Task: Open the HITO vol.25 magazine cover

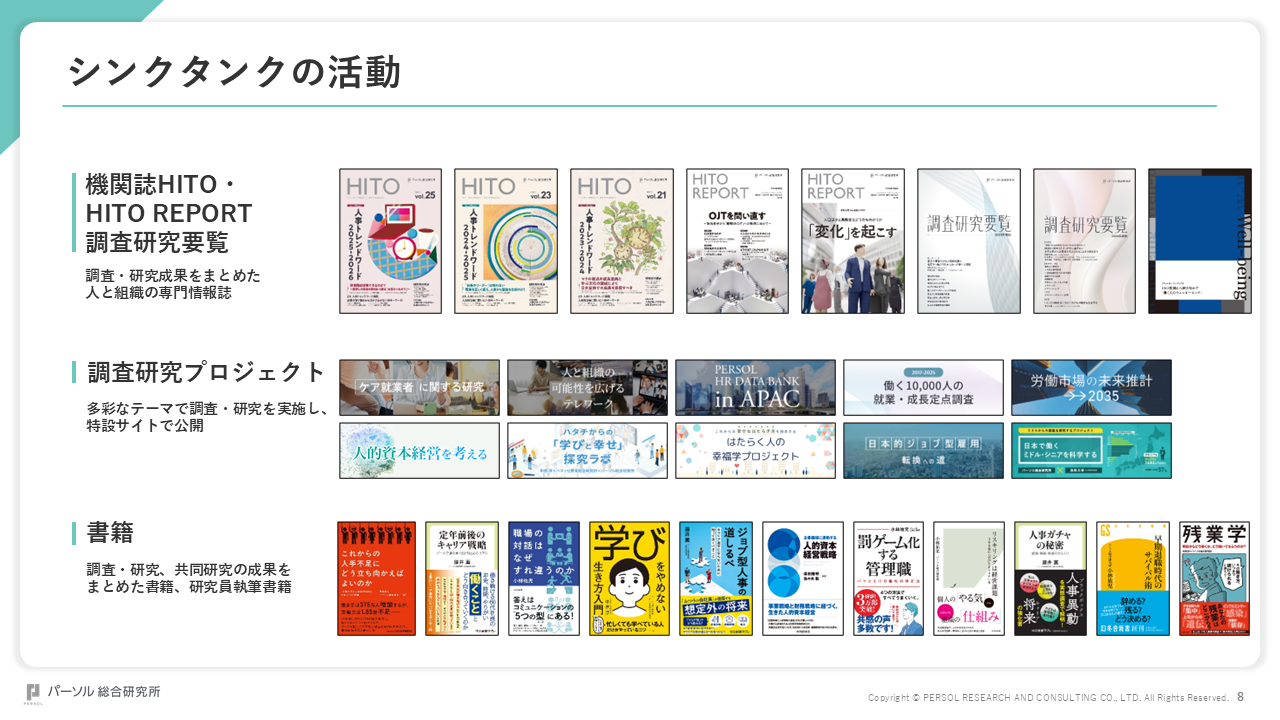Action: (x=390, y=241)
